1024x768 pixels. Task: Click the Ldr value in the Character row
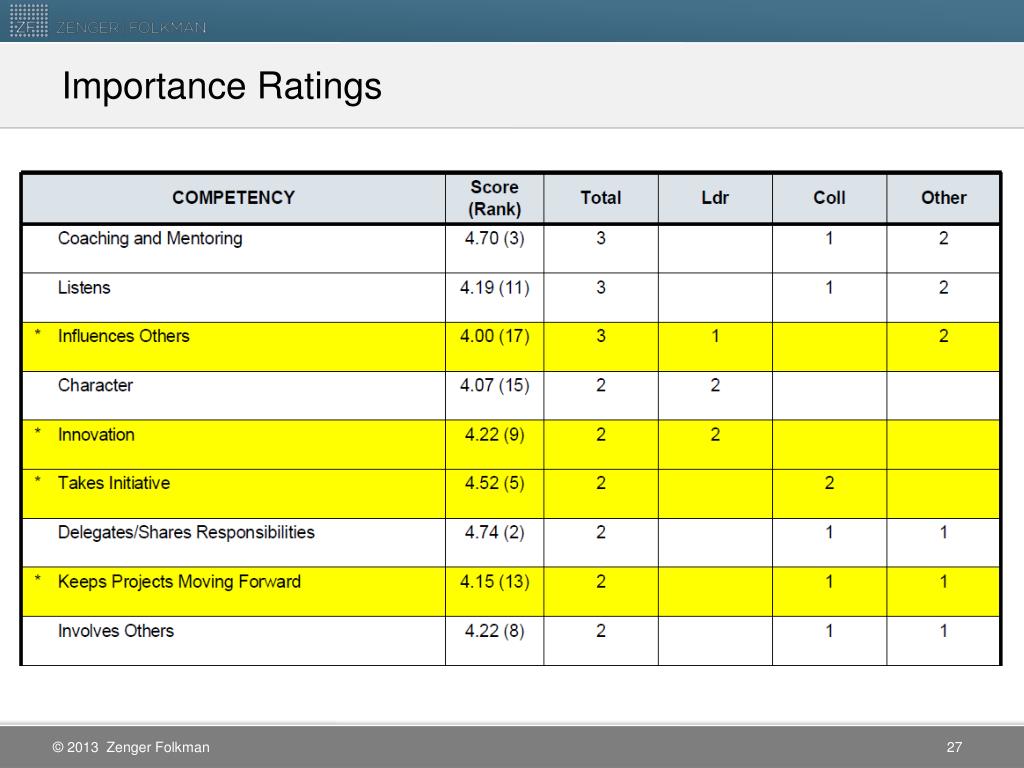click(x=715, y=385)
